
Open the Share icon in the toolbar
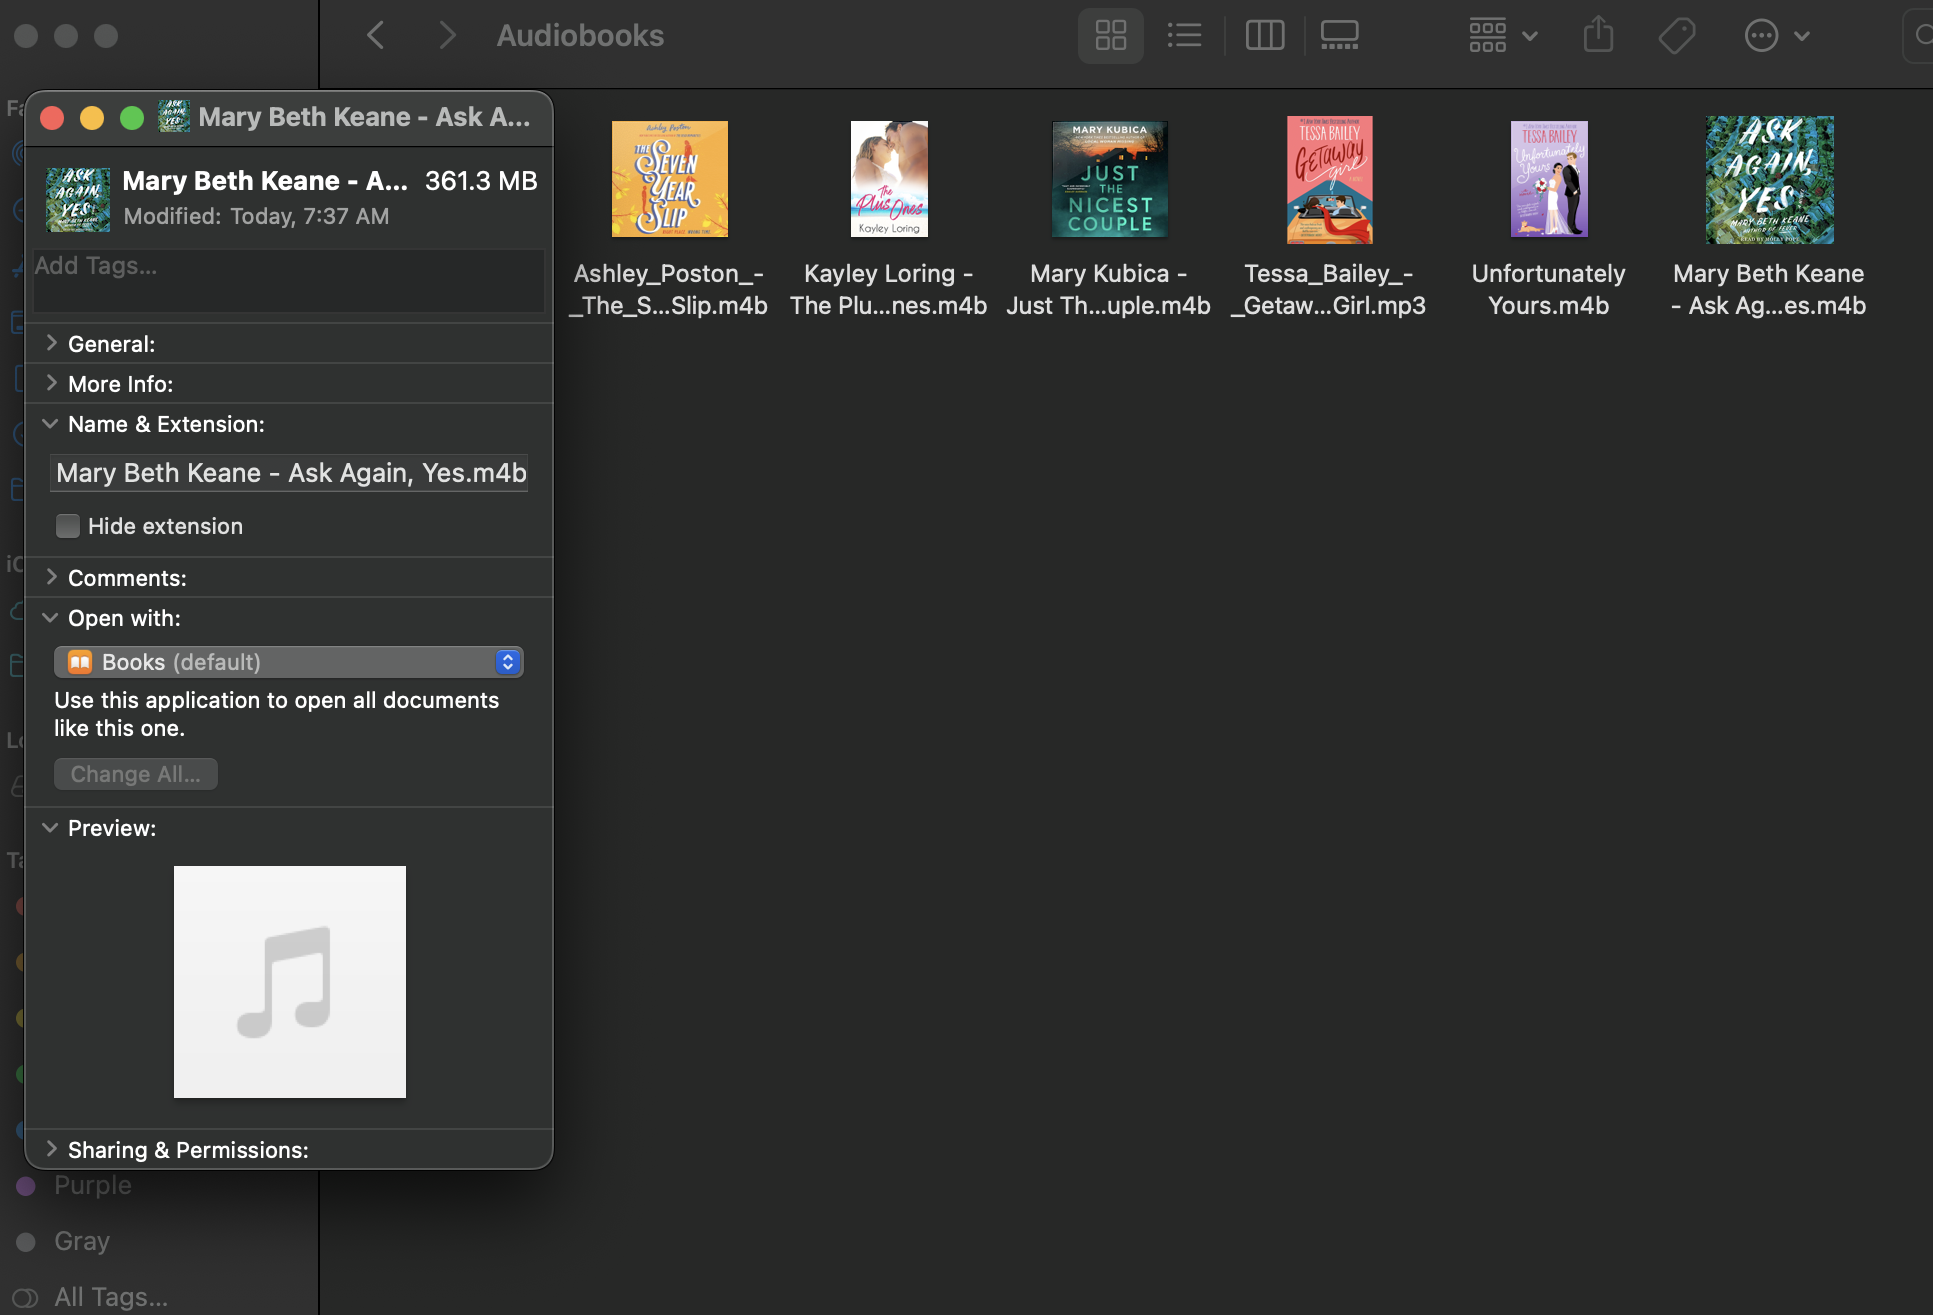(1597, 35)
